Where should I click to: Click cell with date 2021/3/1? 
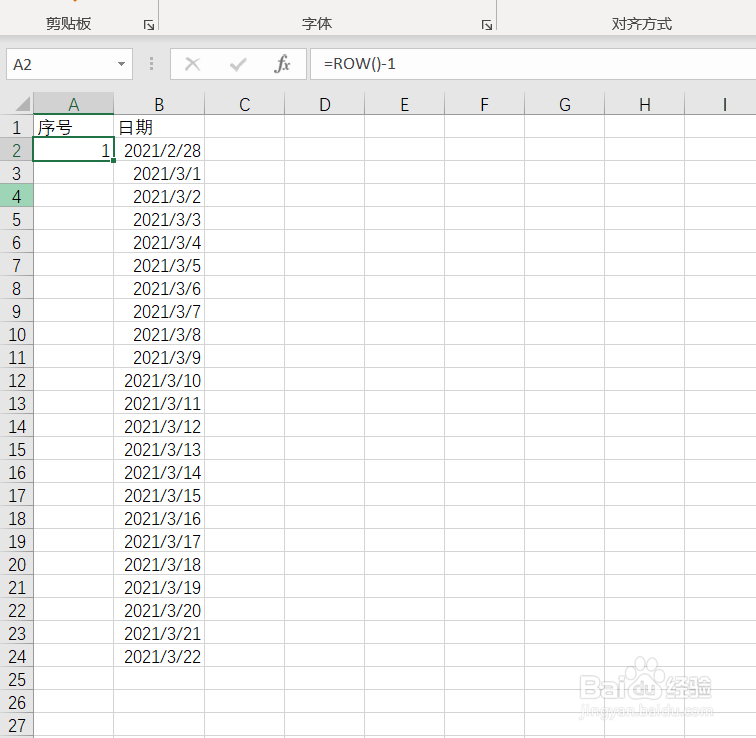pos(159,173)
